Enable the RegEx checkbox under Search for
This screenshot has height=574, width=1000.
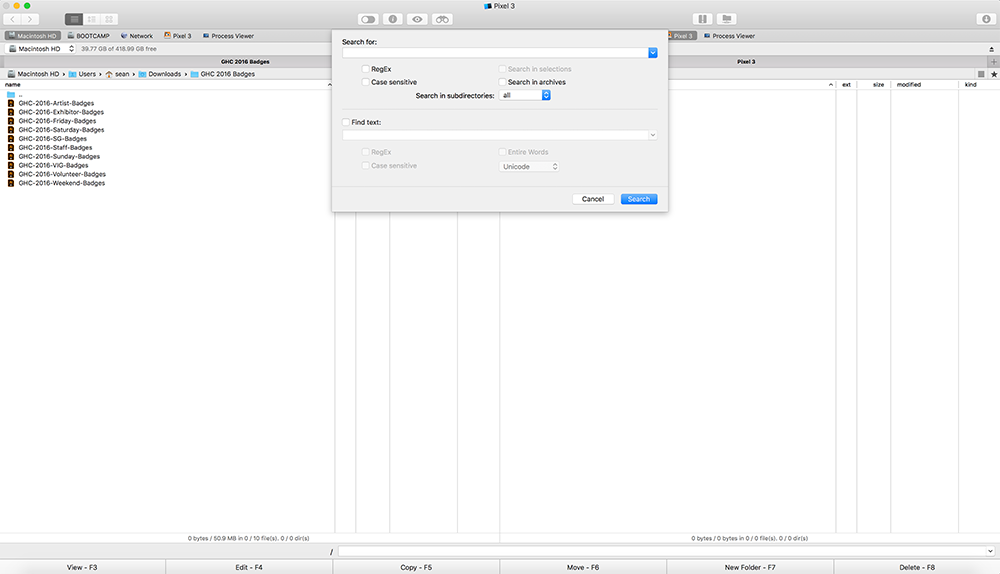366,69
